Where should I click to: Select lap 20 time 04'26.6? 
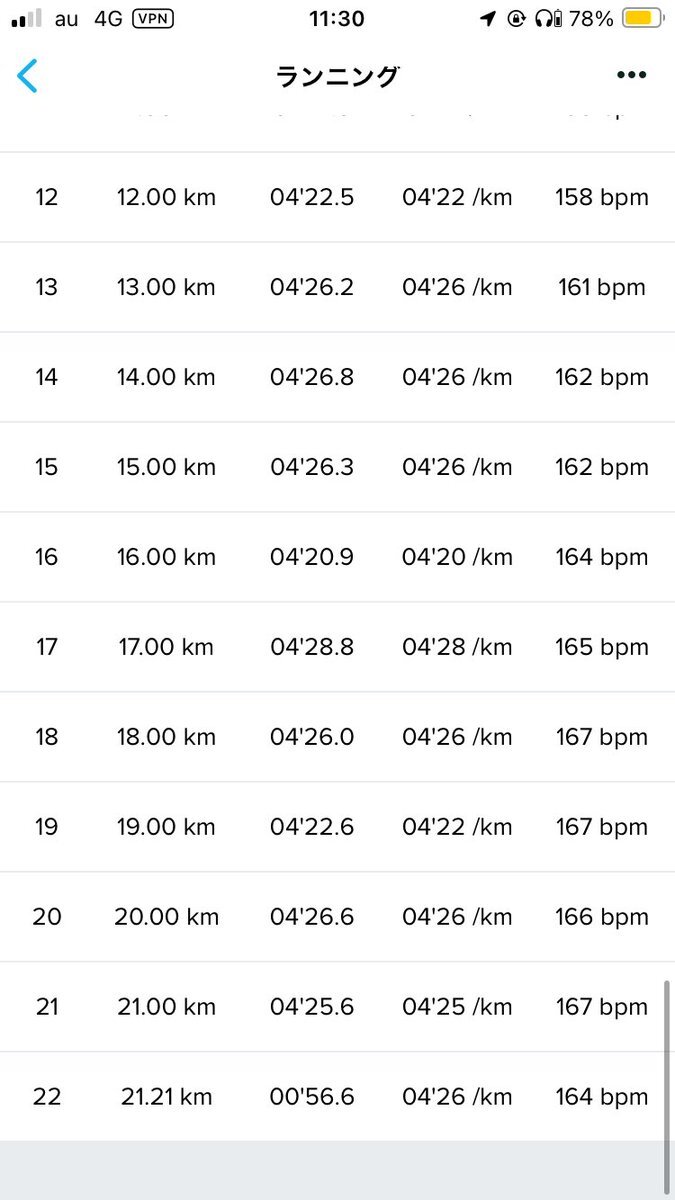click(x=312, y=917)
